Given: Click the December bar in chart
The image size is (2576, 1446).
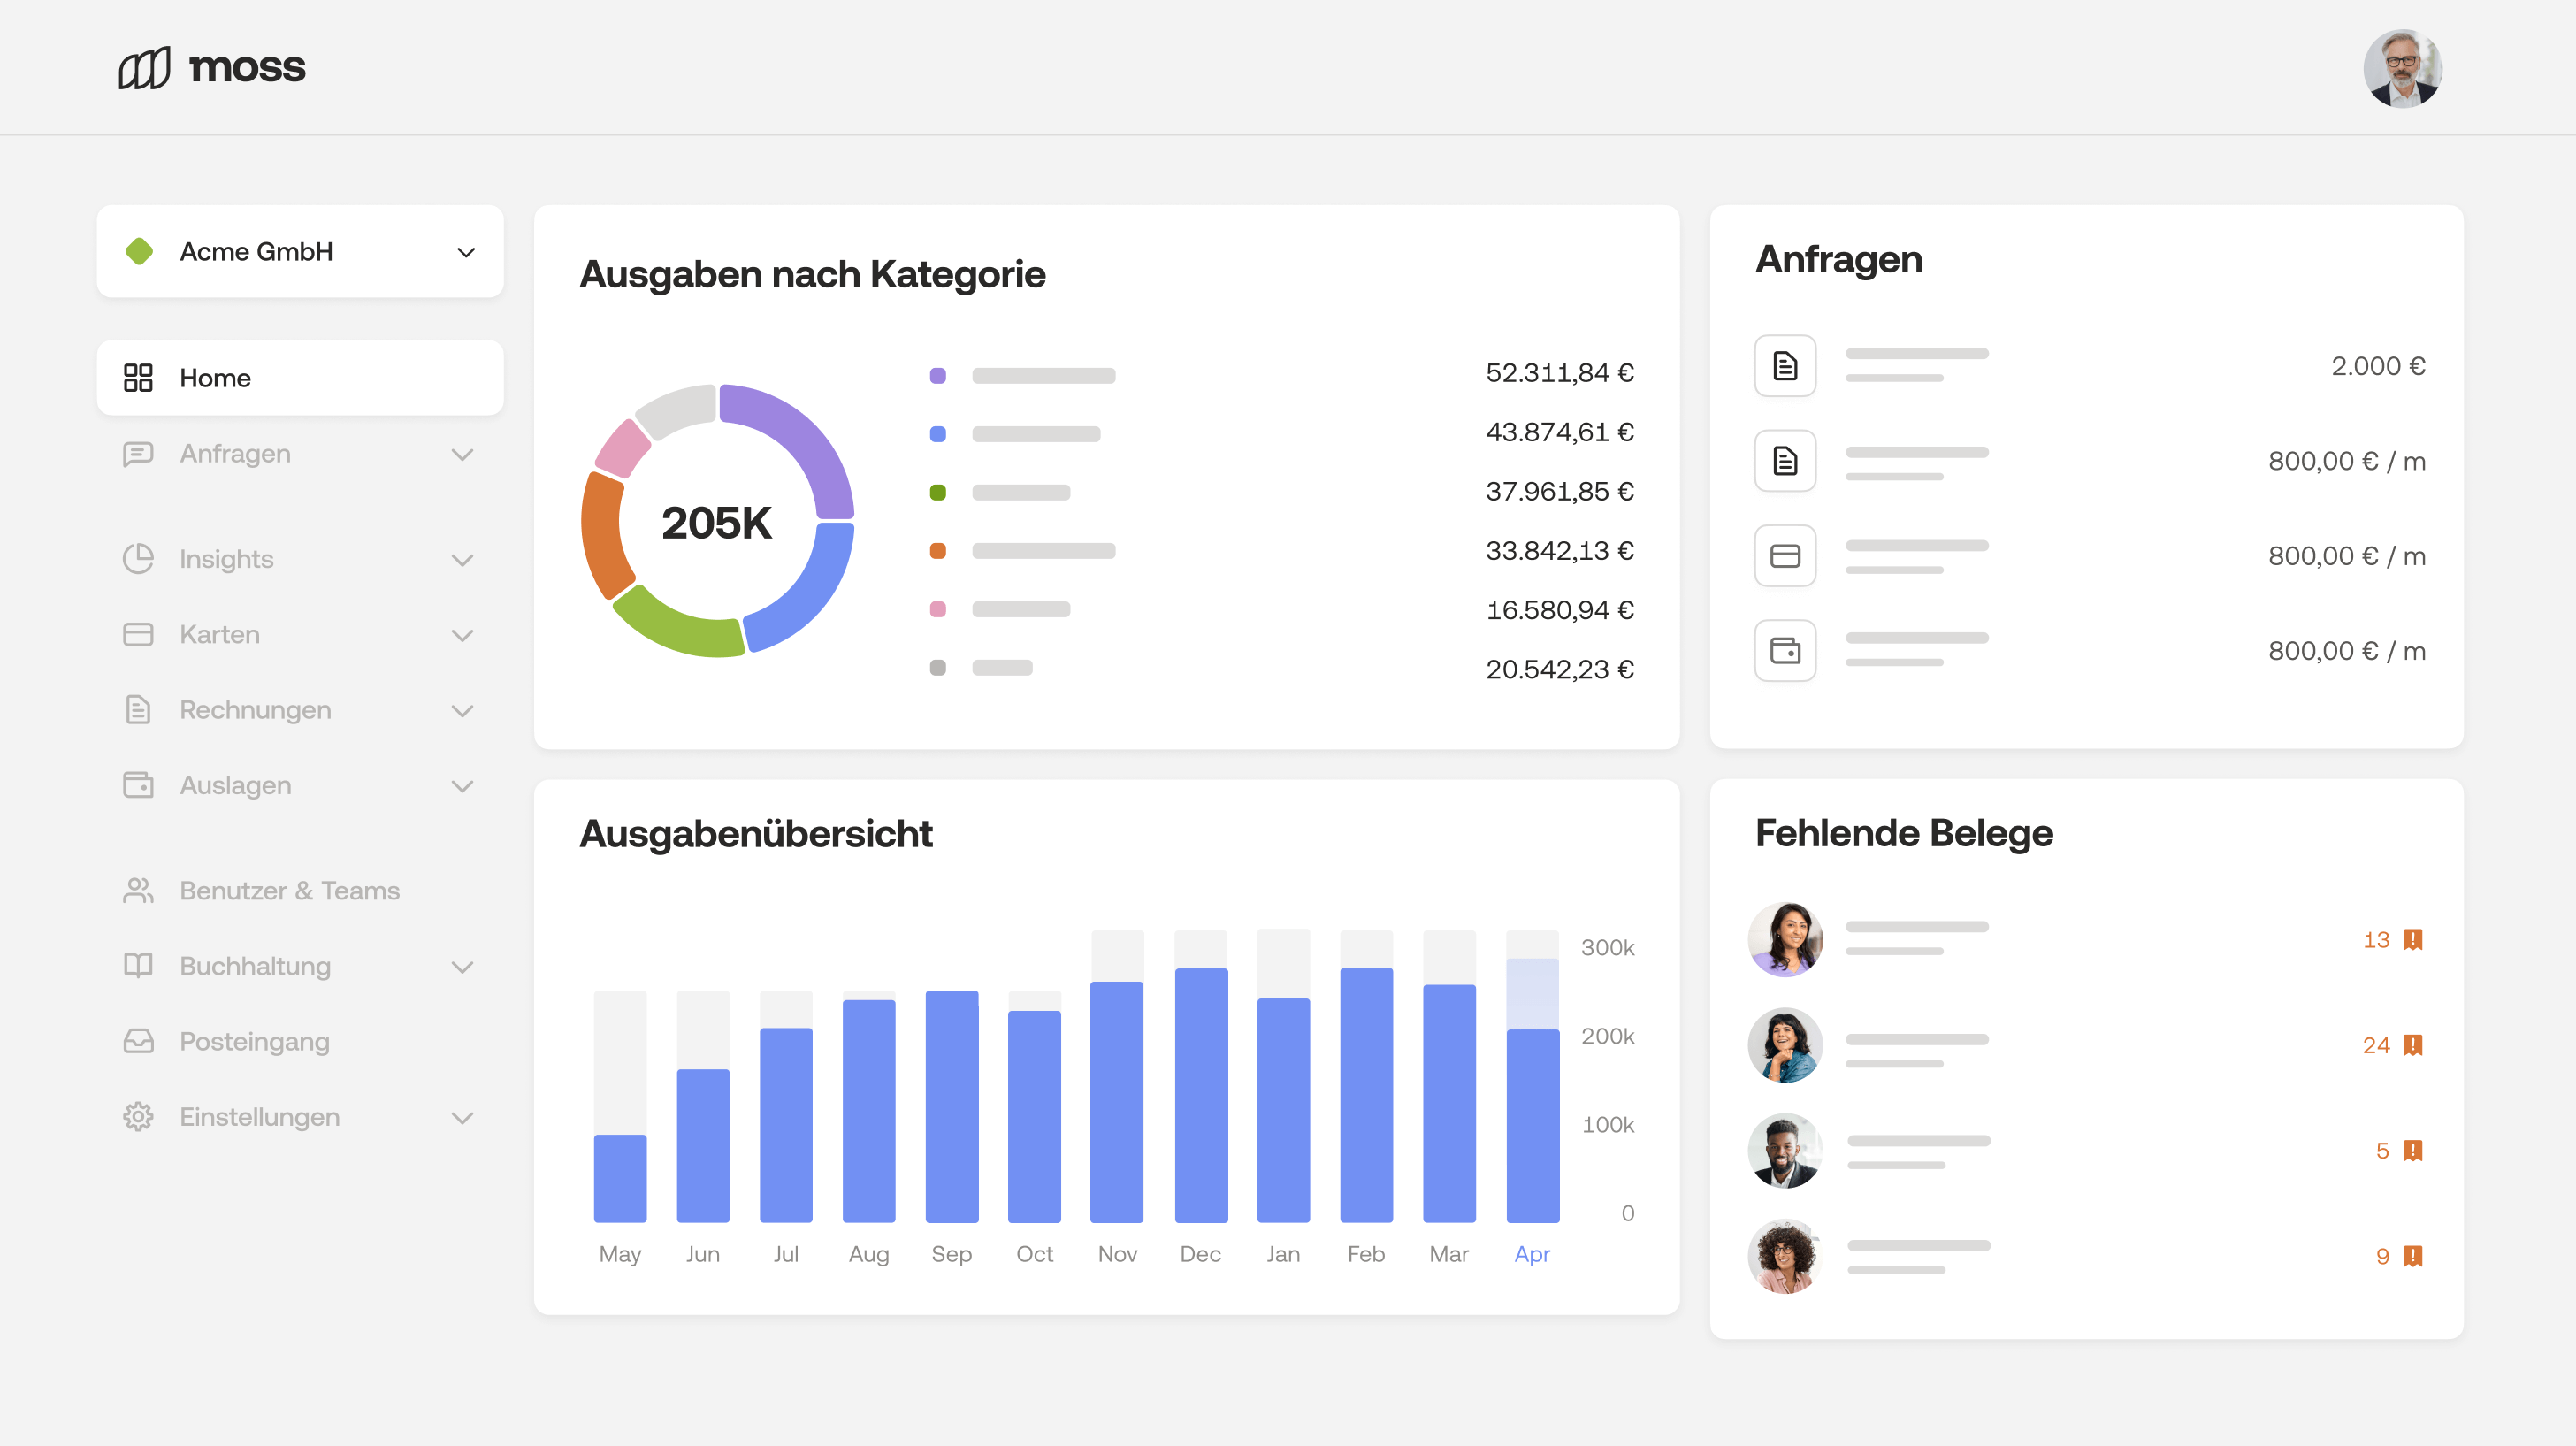Looking at the screenshot, I should [x=1200, y=1094].
